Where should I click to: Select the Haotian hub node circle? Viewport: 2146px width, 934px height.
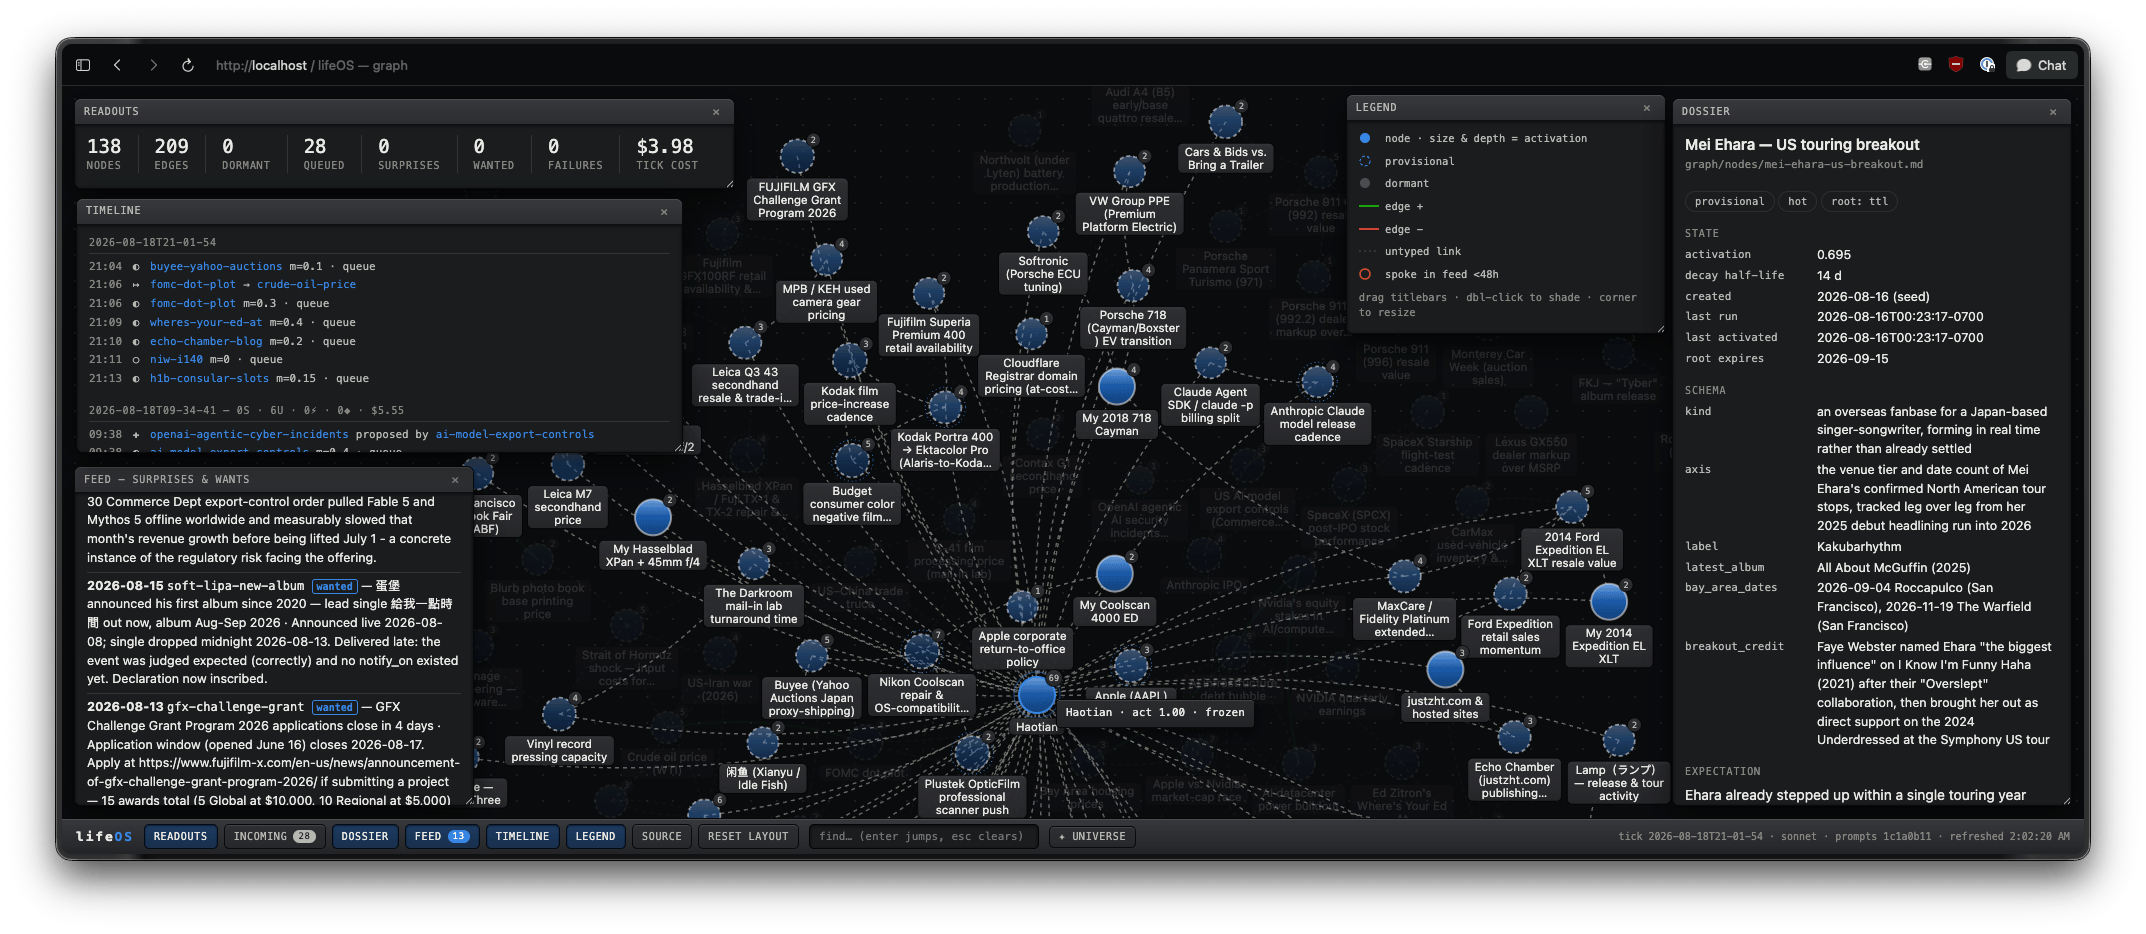pyautogui.click(x=1036, y=695)
